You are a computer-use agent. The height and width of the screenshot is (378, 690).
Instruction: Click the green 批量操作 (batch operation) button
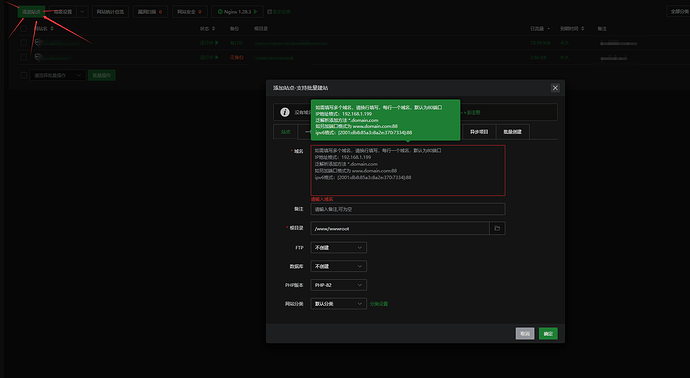click(102, 75)
